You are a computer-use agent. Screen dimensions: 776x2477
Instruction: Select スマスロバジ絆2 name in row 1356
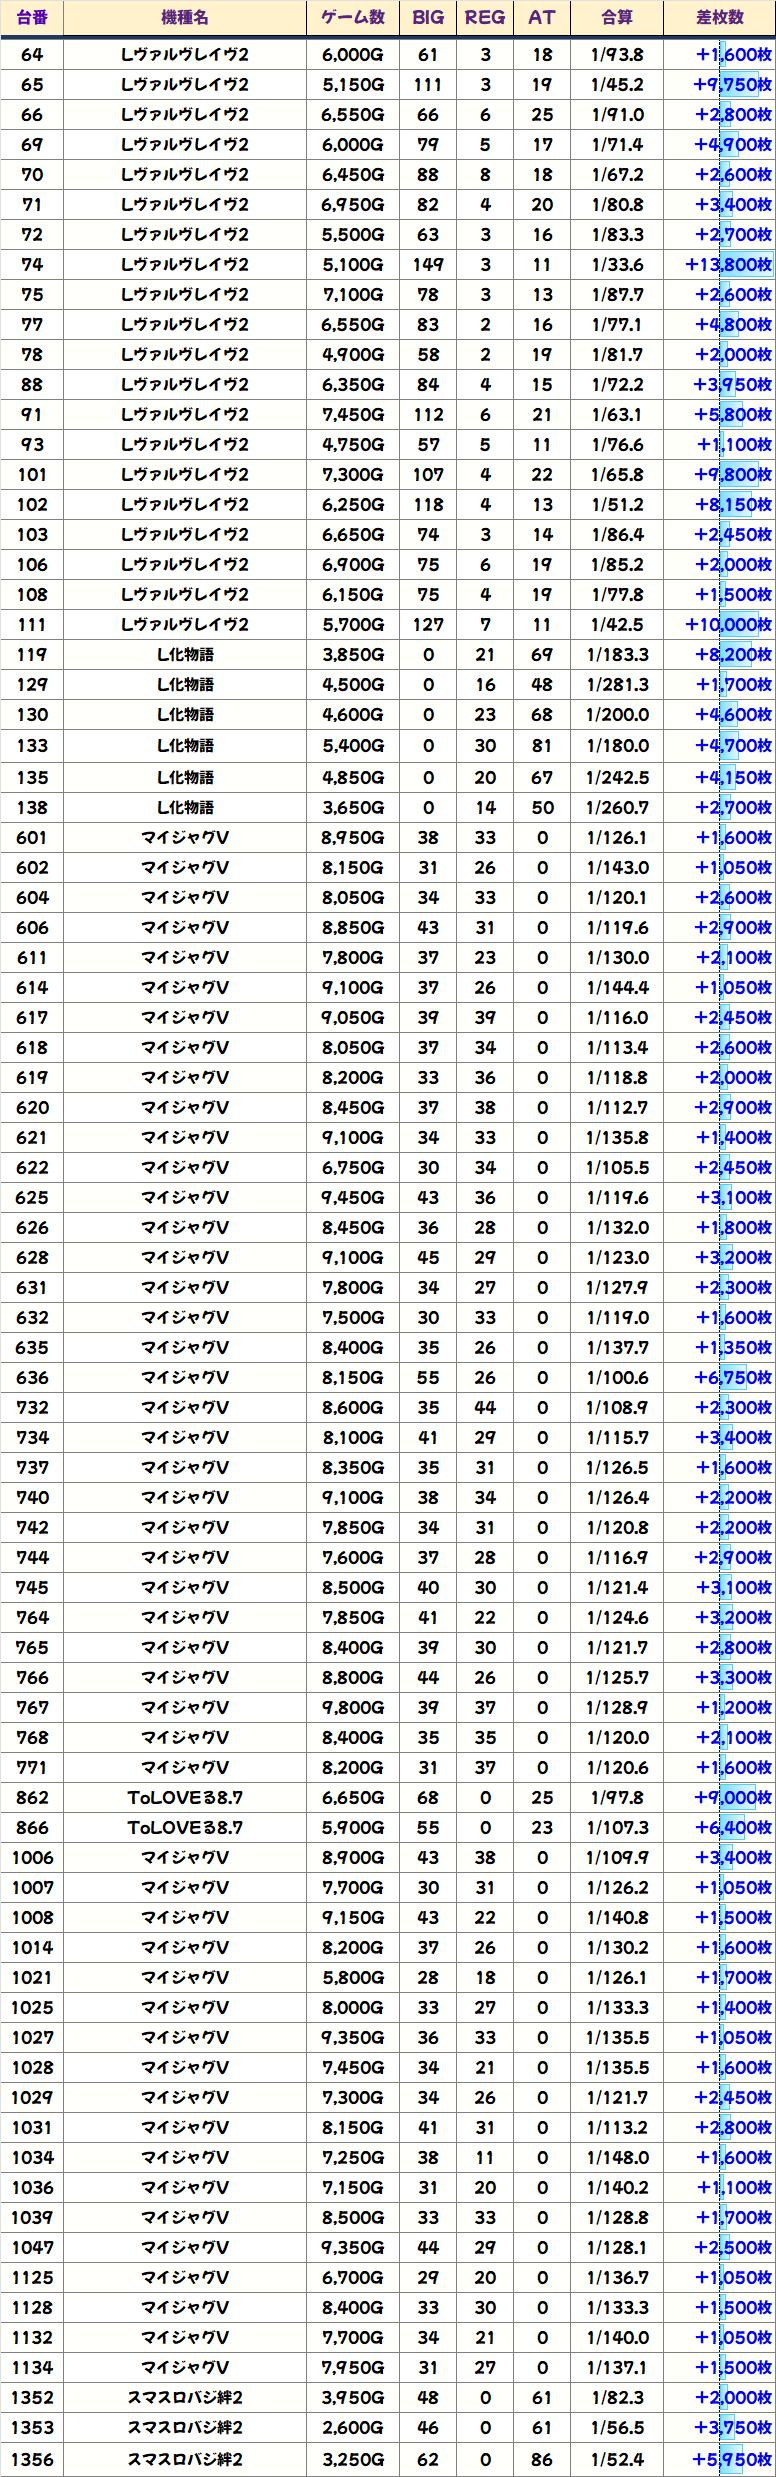185,2460
